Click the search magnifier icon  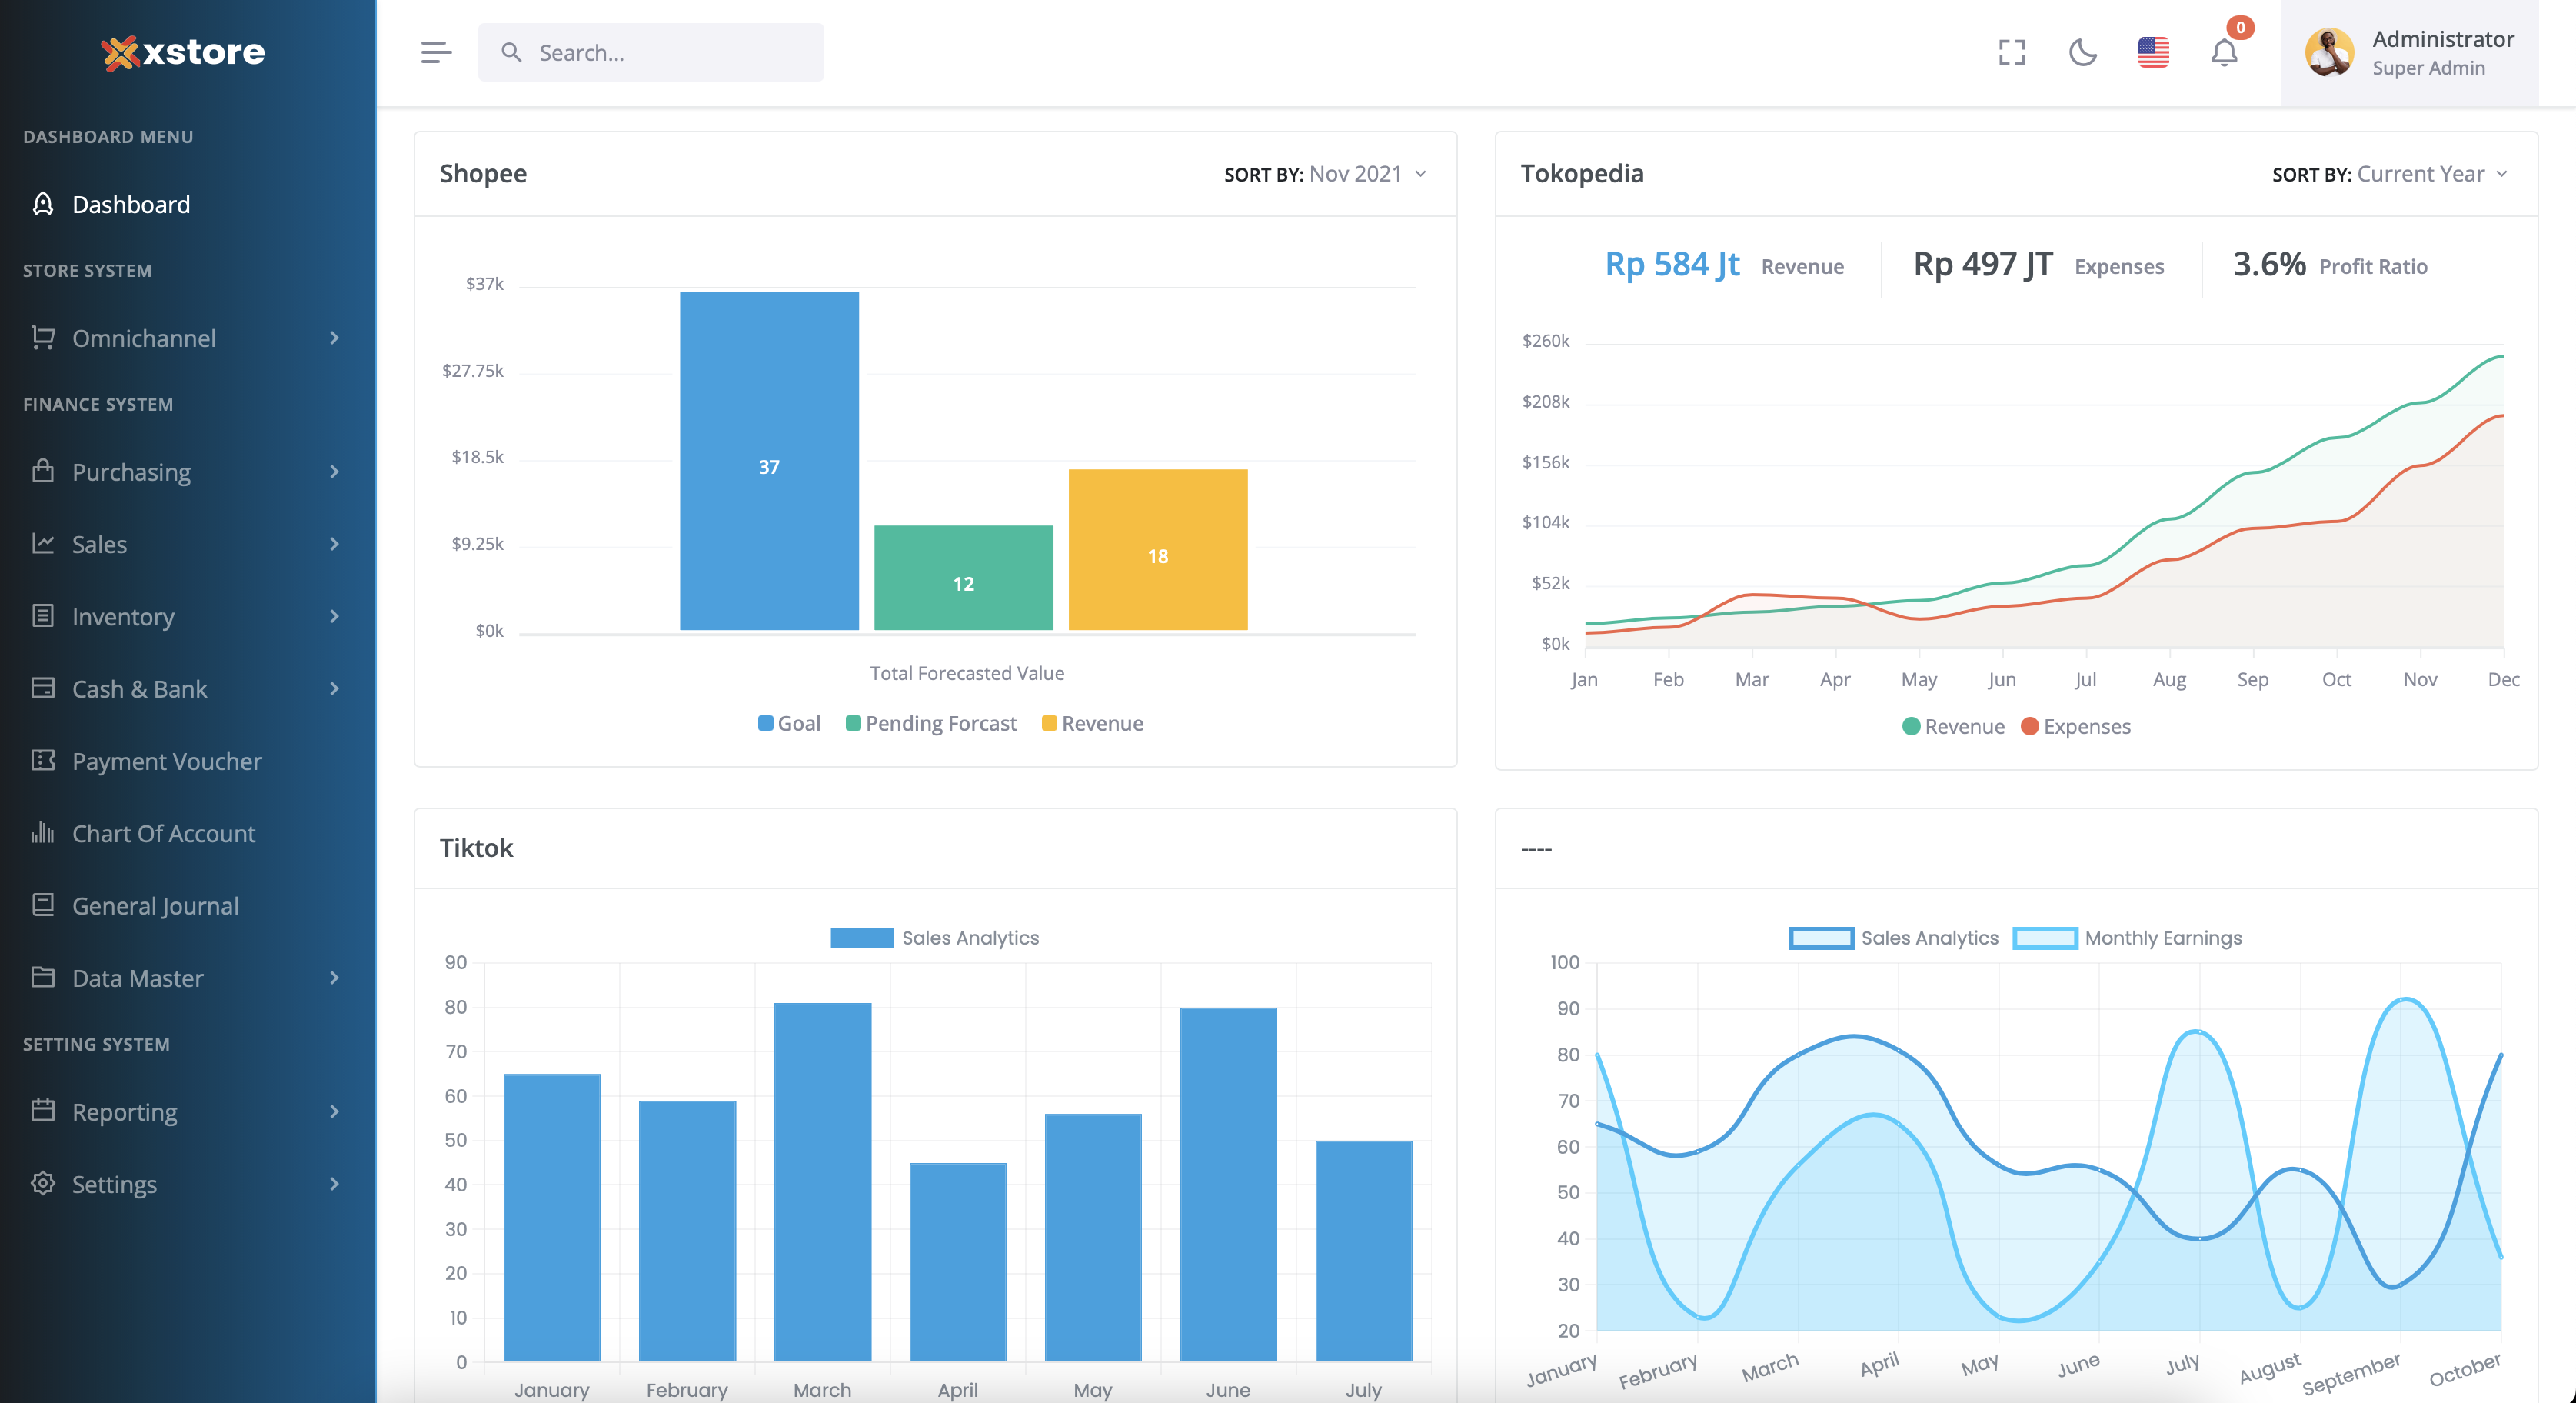pyautogui.click(x=511, y=52)
